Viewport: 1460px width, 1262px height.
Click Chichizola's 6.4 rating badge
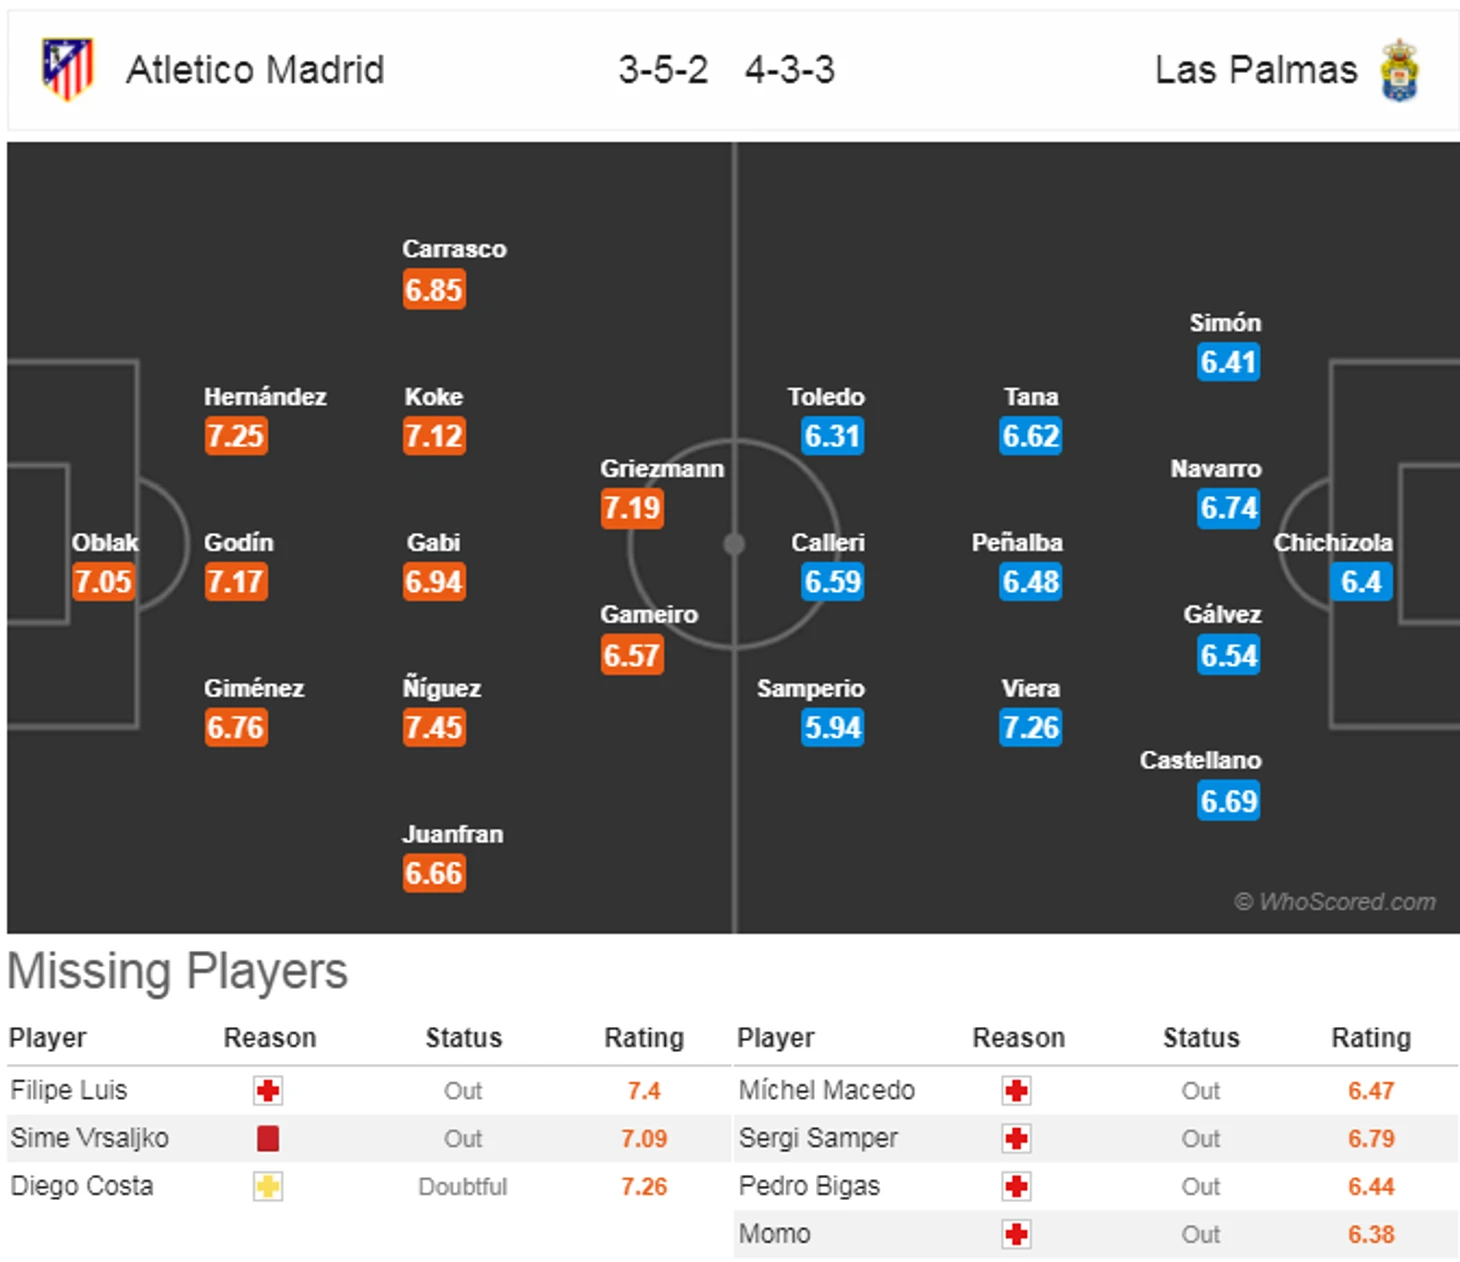1361,581
